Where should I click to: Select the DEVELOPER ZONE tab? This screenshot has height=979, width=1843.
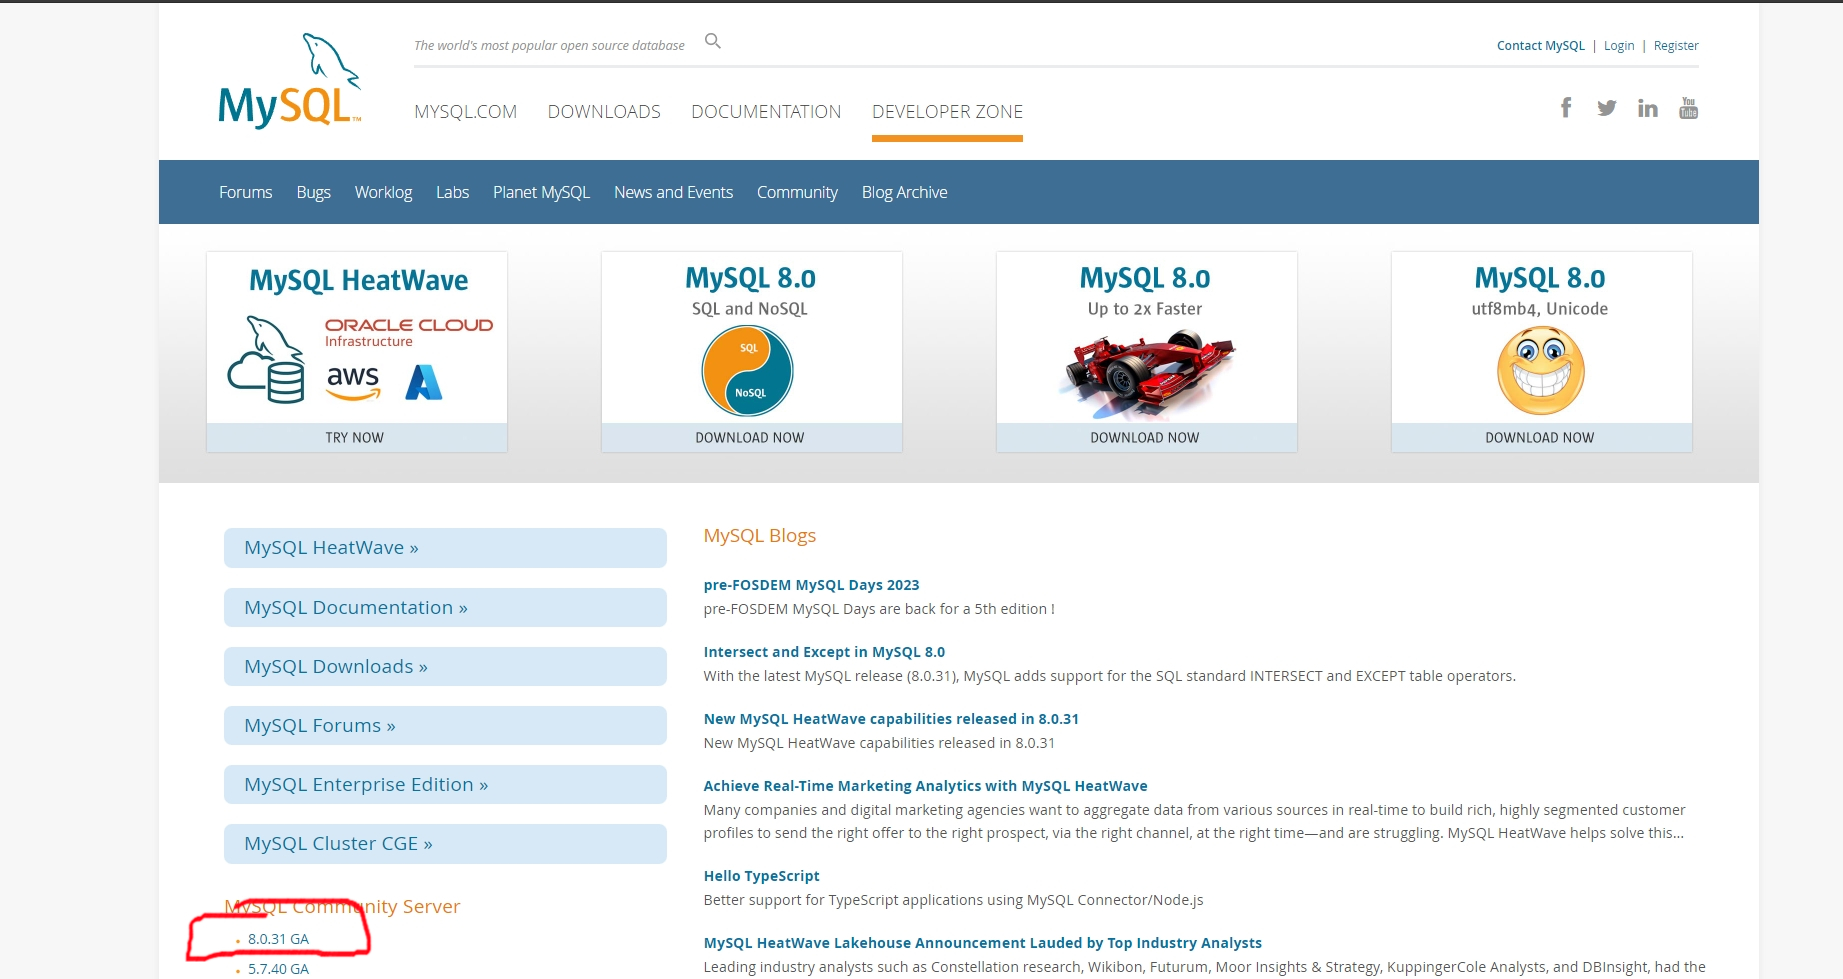click(x=947, y=112)
